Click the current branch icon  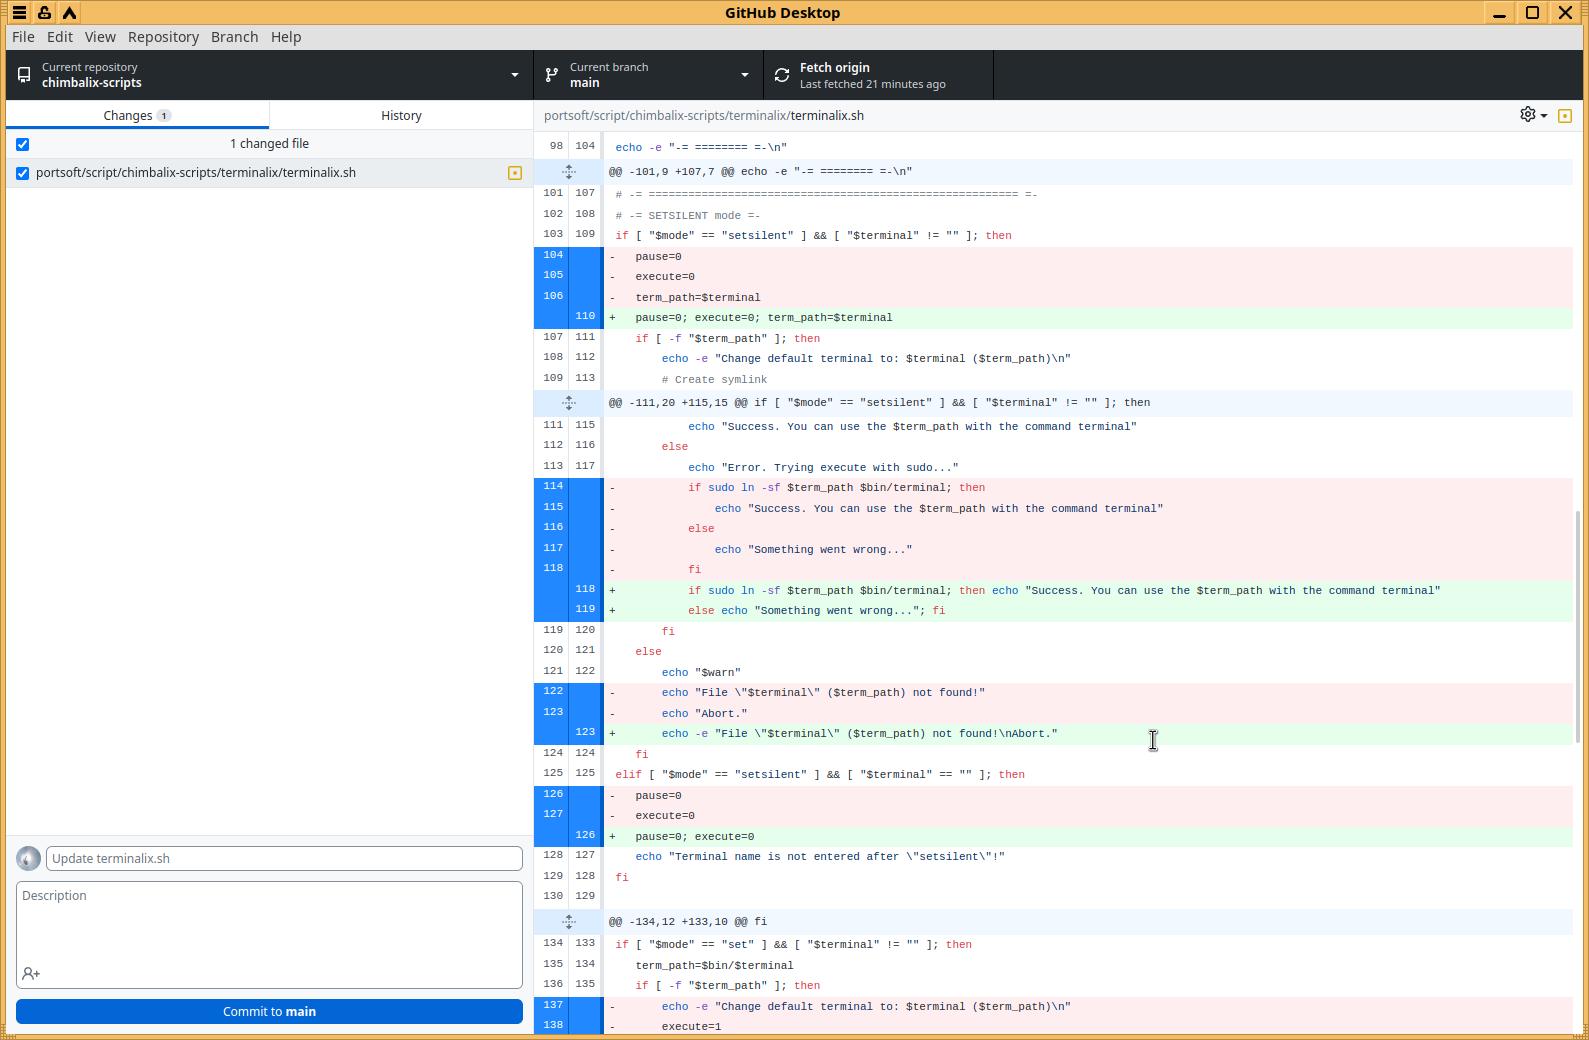552,75
